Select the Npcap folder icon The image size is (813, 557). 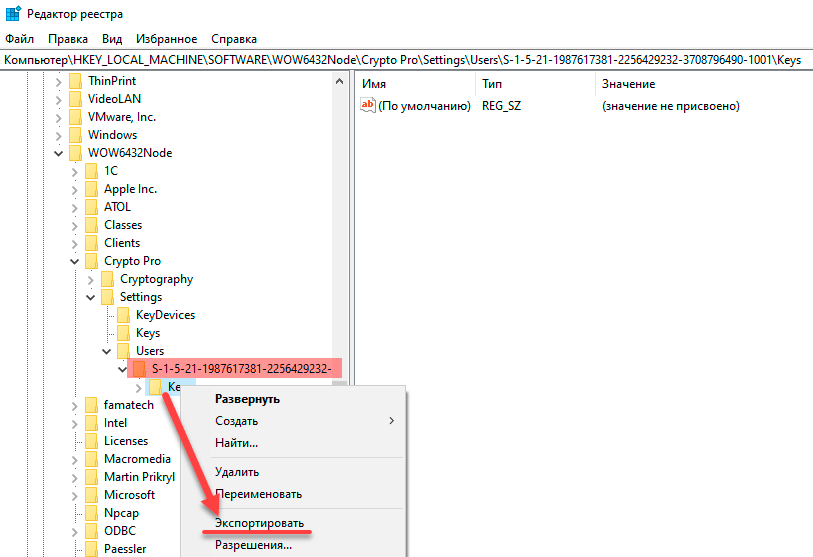(x=92, y=512)
